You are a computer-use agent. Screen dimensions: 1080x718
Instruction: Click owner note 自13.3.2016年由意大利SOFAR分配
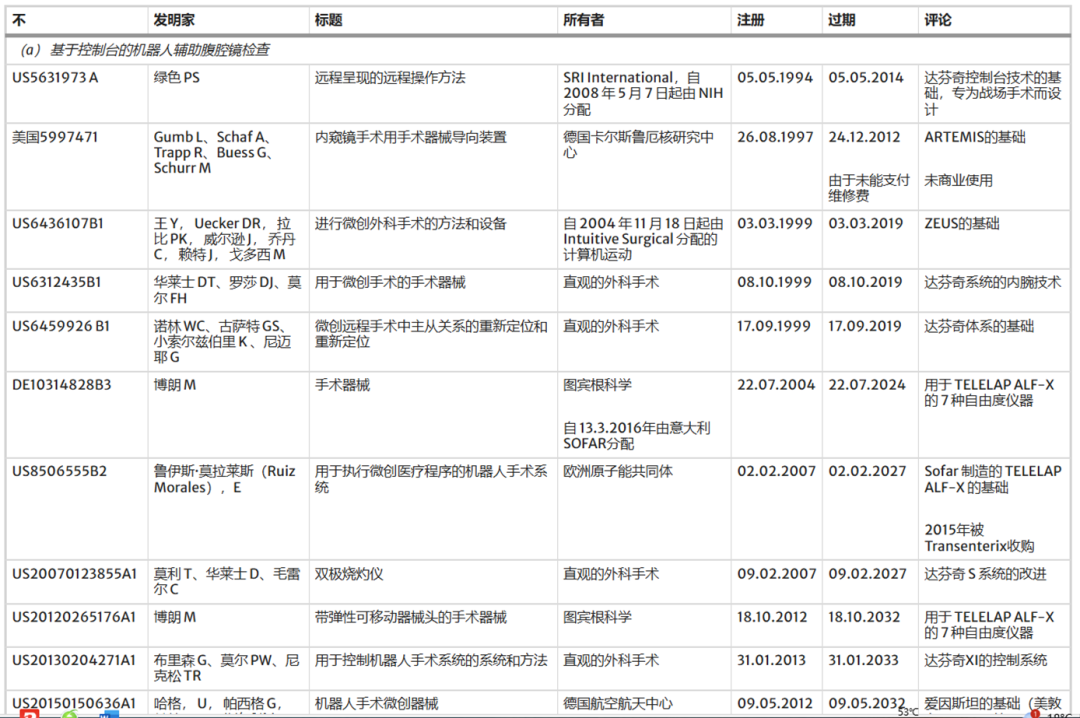[636, 435]
